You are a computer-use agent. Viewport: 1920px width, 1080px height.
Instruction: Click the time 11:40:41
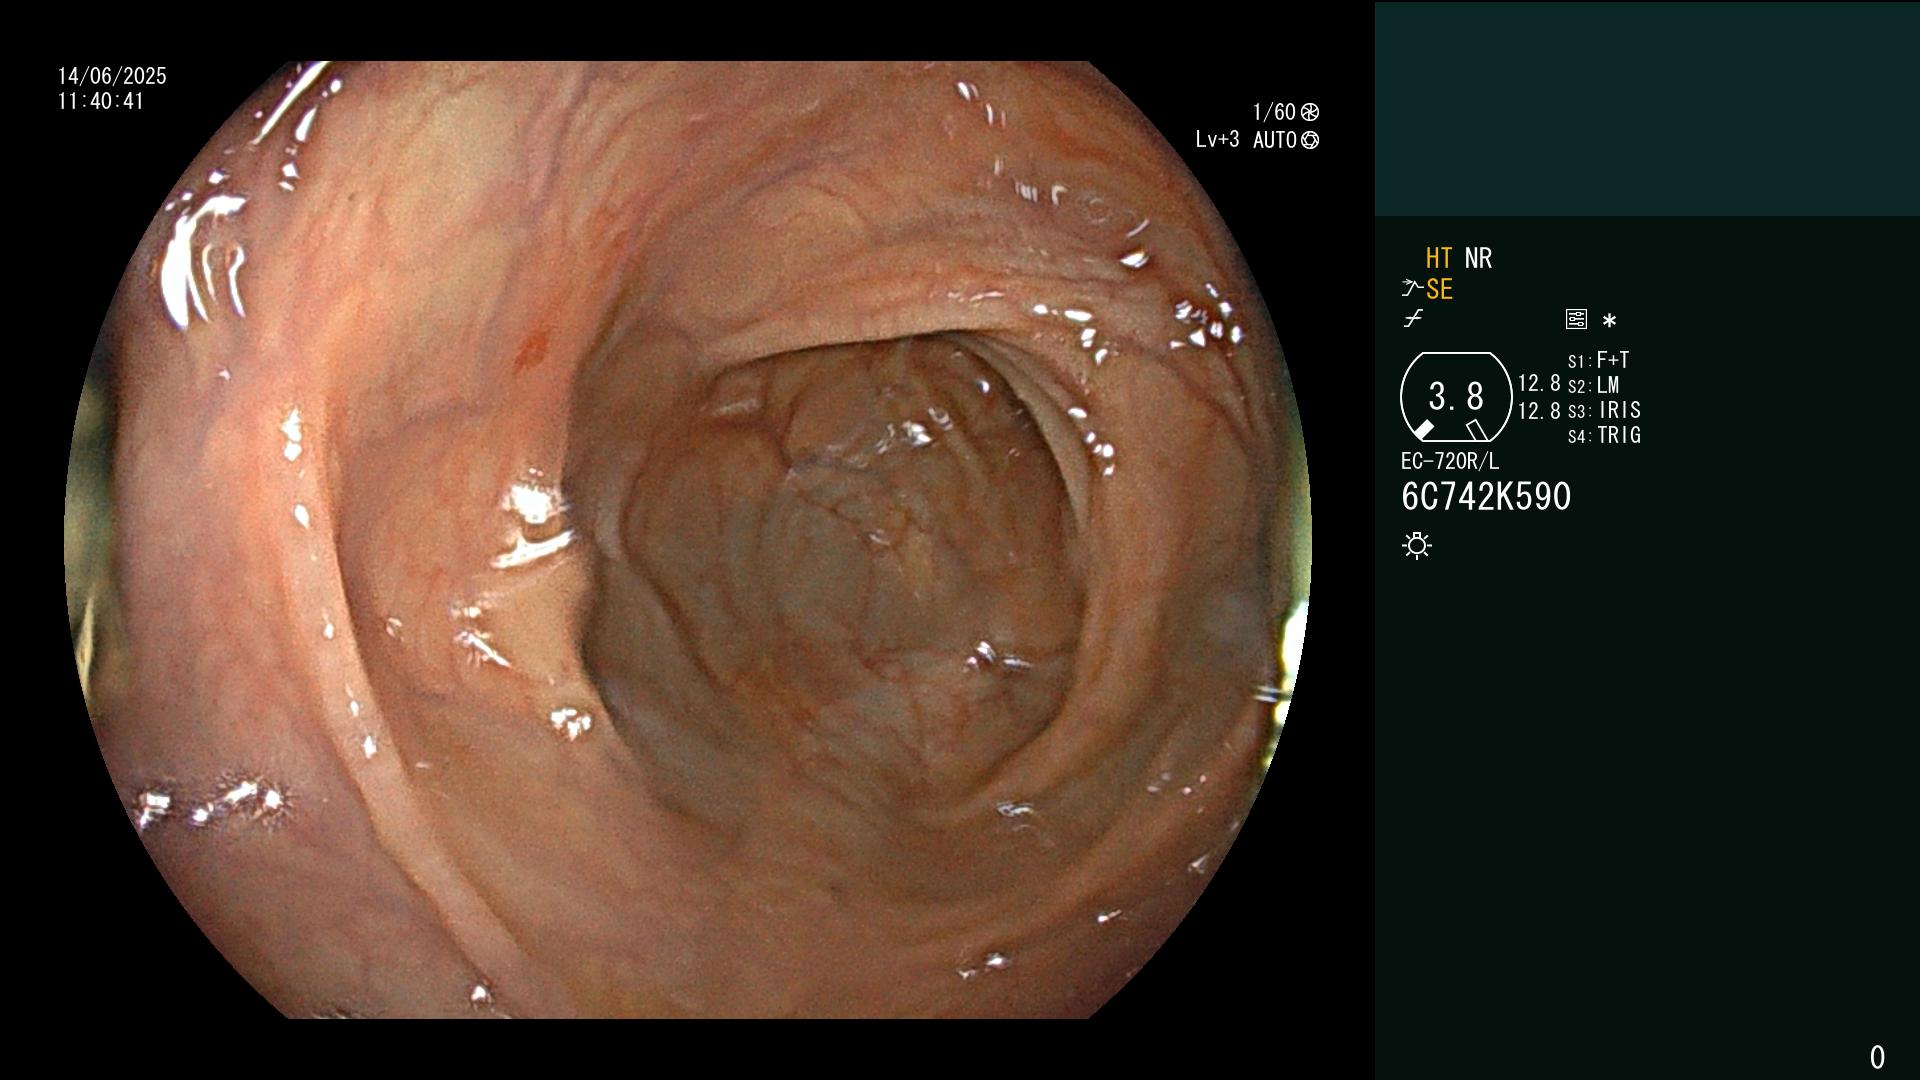pos(101,101)
